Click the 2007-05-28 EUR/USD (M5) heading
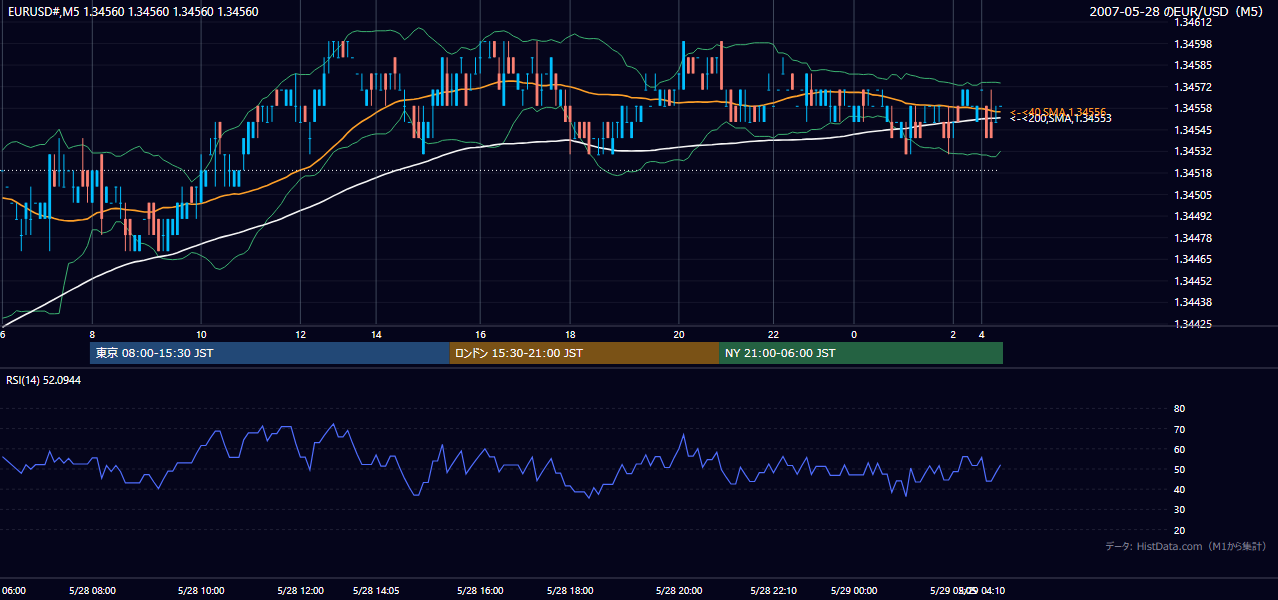1278x600 pixels. tap(1178, 12)
